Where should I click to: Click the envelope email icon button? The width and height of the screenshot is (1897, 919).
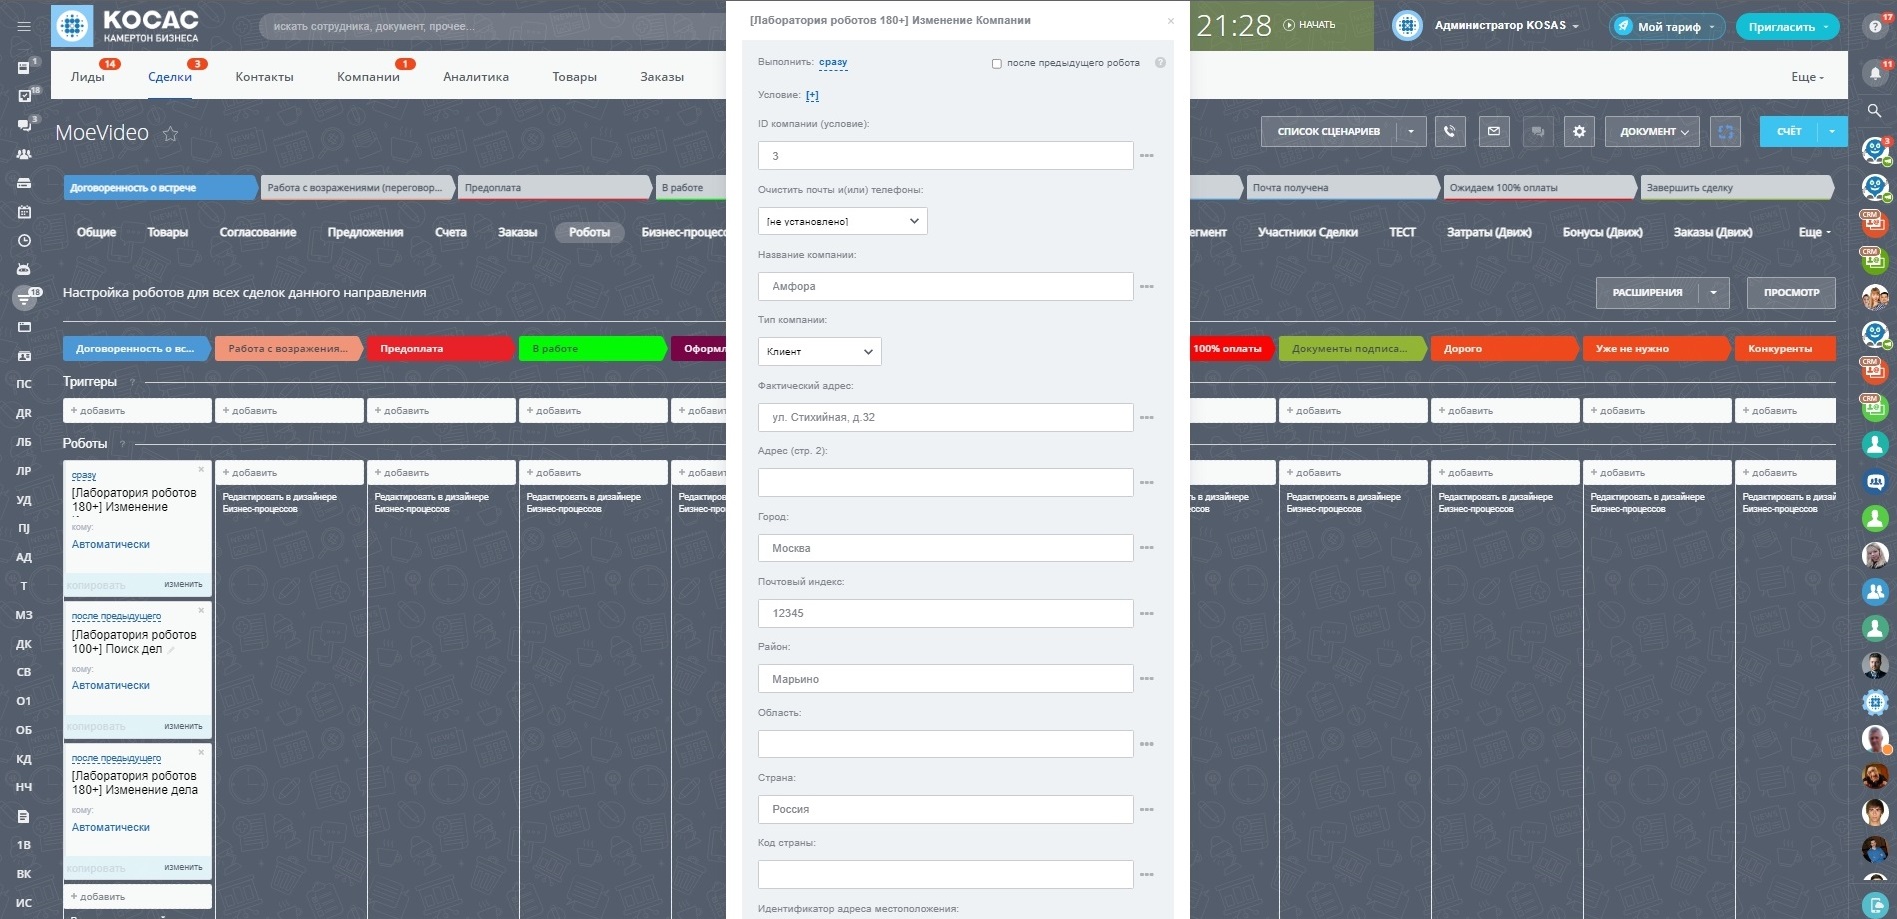click(x=1494, y=131)
